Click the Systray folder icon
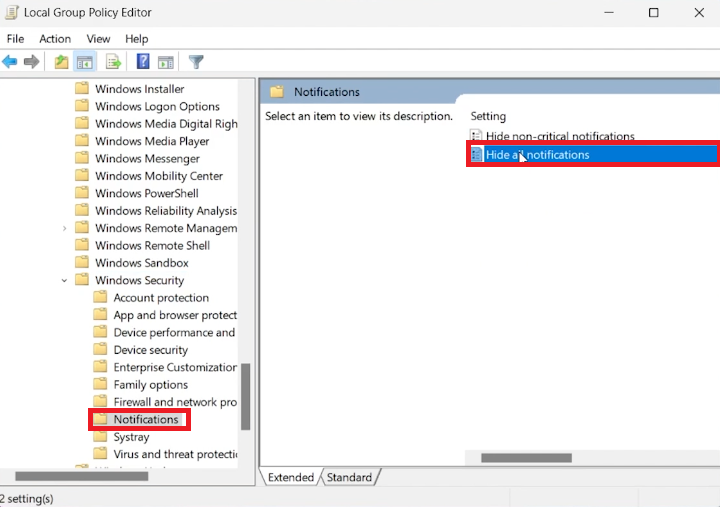 tap(100, 436)
